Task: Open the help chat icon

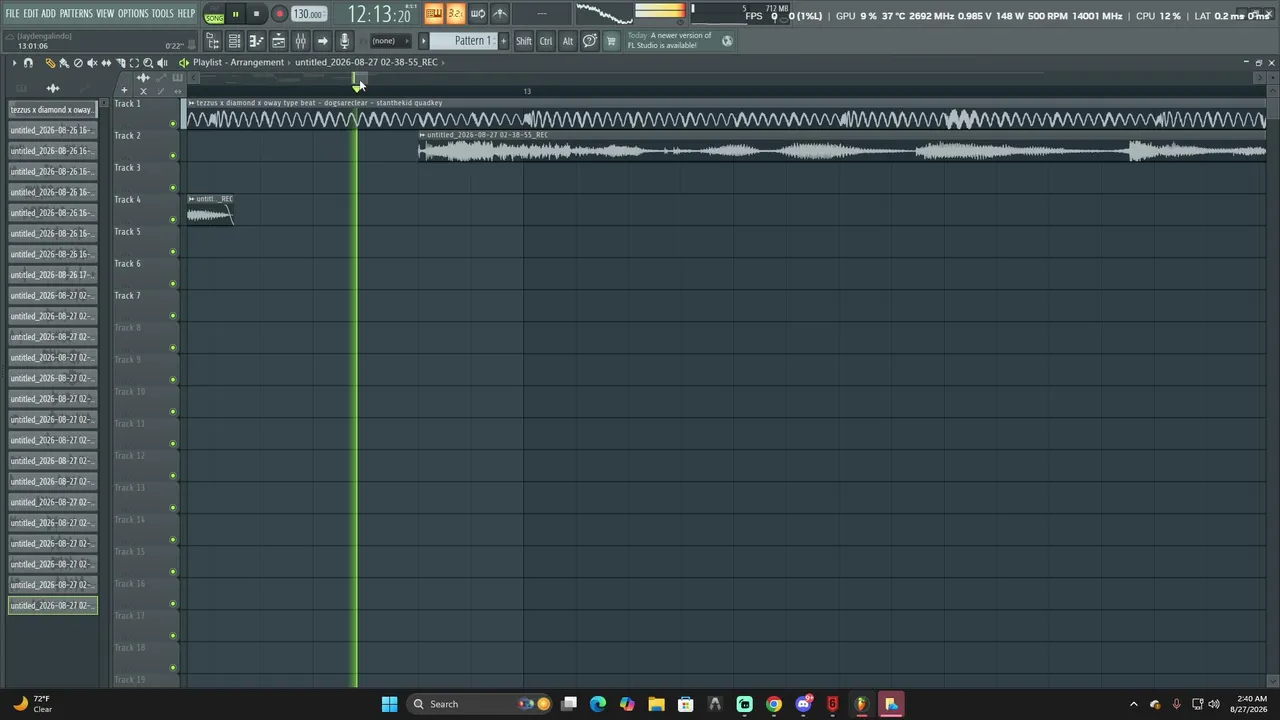Action: 590,41
